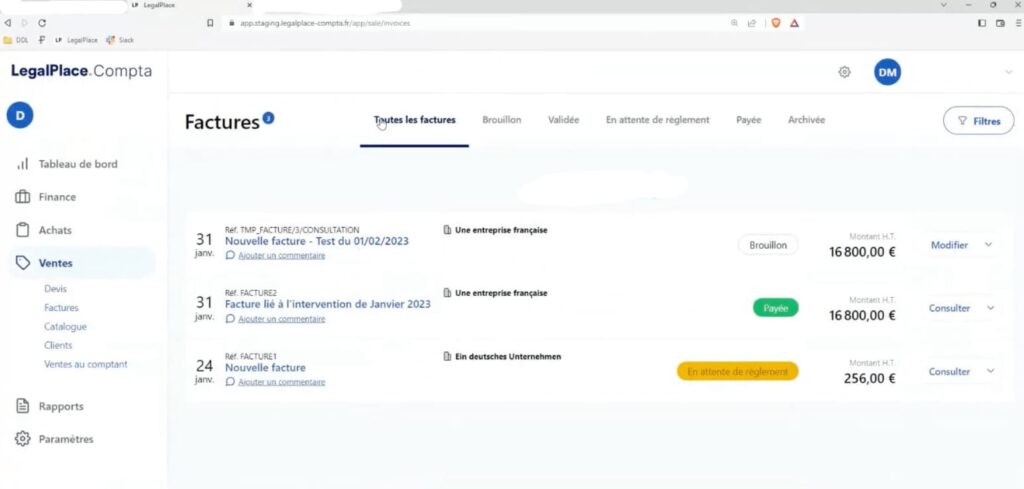Open Nouvelle facture - Test du 01/02/2023

pos(317,241)
